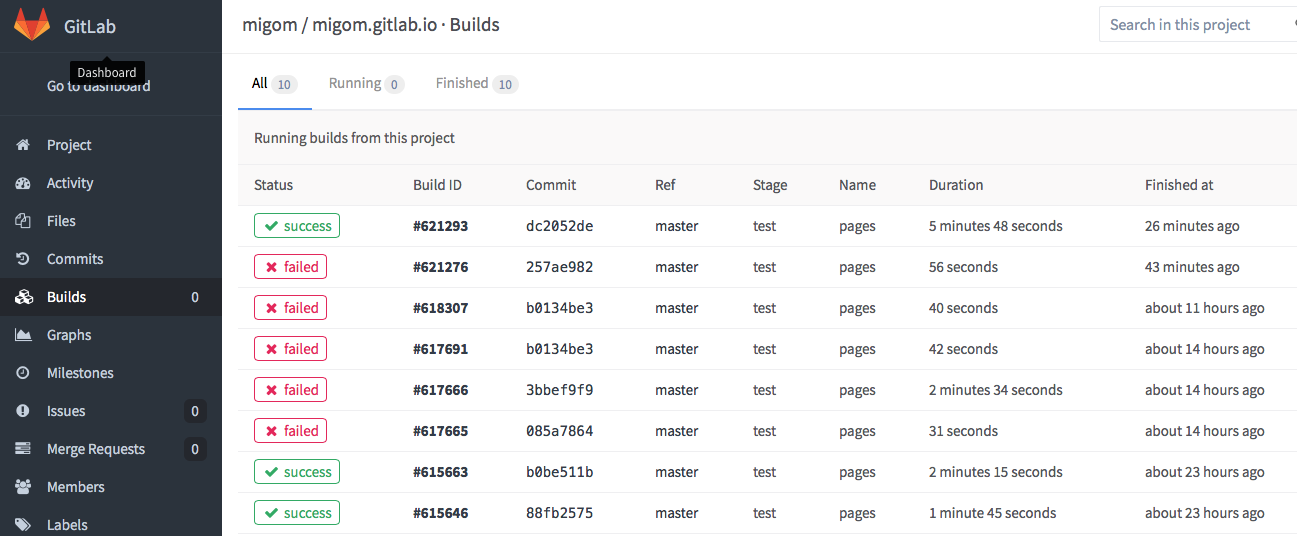This screenshot has width=1297, height=536.
Task: Click the Members group icon
Action: [23, 487]
